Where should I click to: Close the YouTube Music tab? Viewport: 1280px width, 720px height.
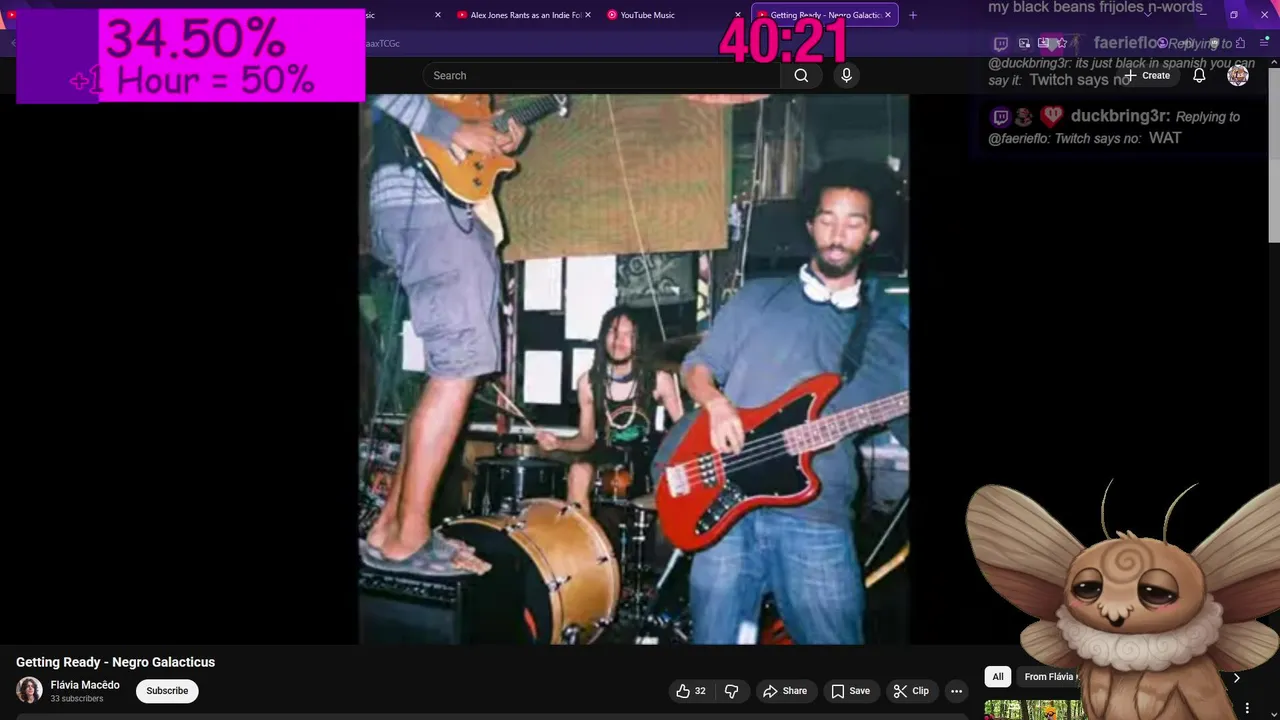point(738,15)
